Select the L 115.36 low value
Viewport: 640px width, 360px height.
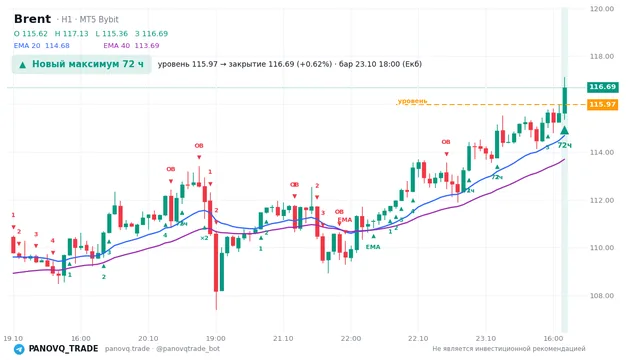click(x=111, y=33)
